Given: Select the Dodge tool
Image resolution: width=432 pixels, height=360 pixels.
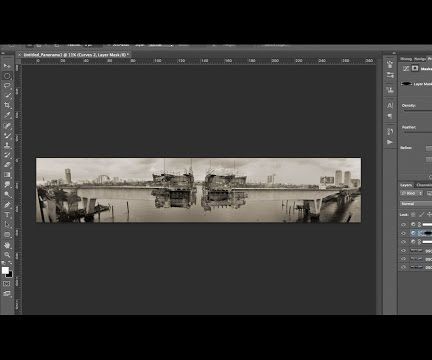Looking at the screenshot, I should click(7, 194).
